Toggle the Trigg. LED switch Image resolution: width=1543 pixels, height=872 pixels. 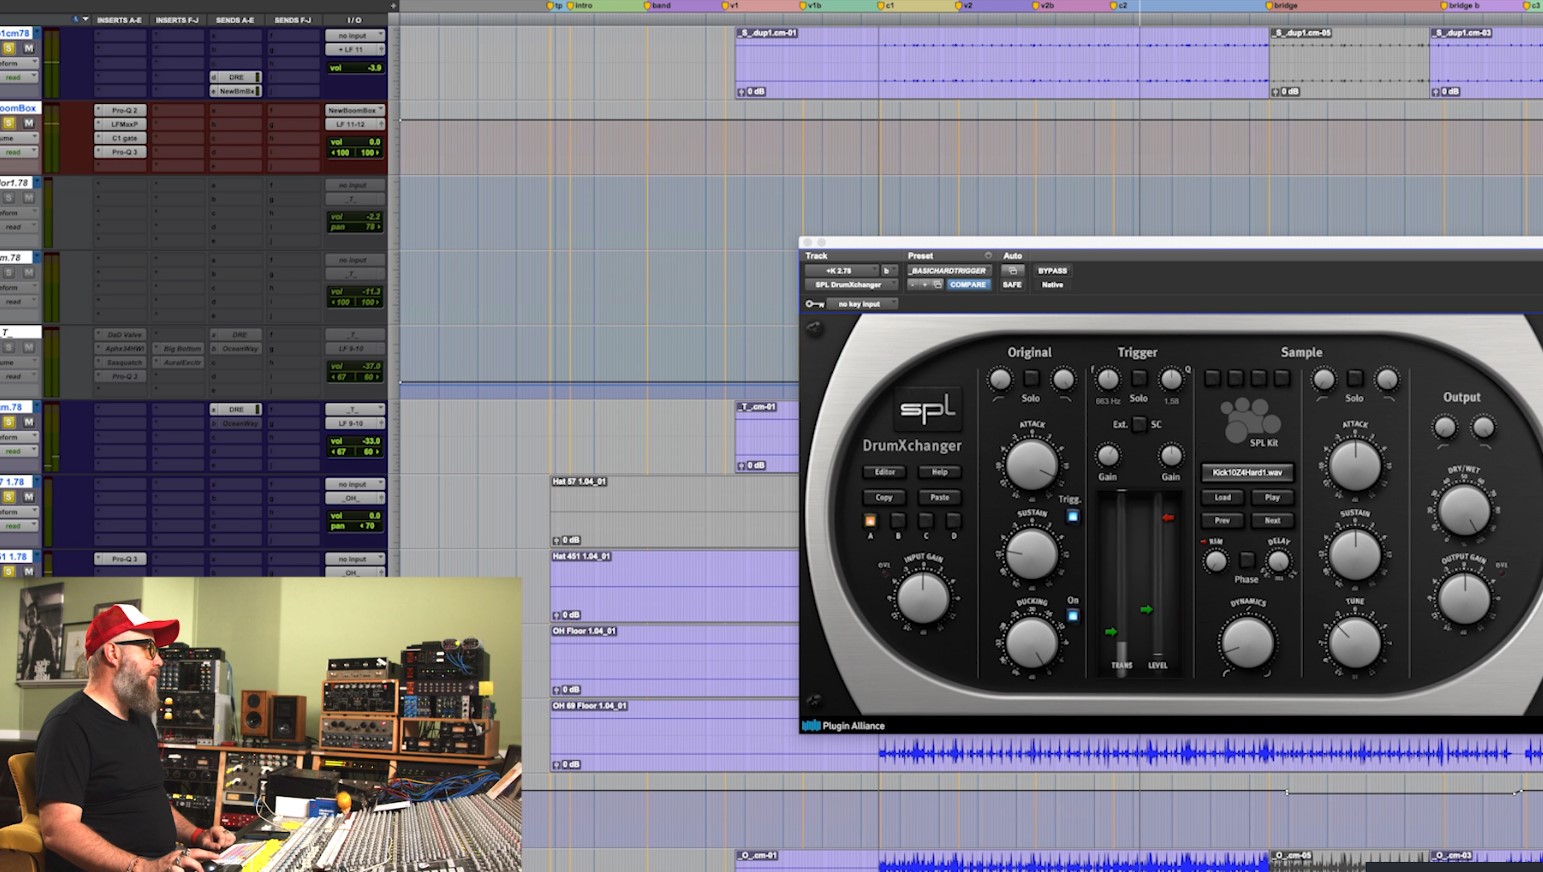coord(1073,516)
